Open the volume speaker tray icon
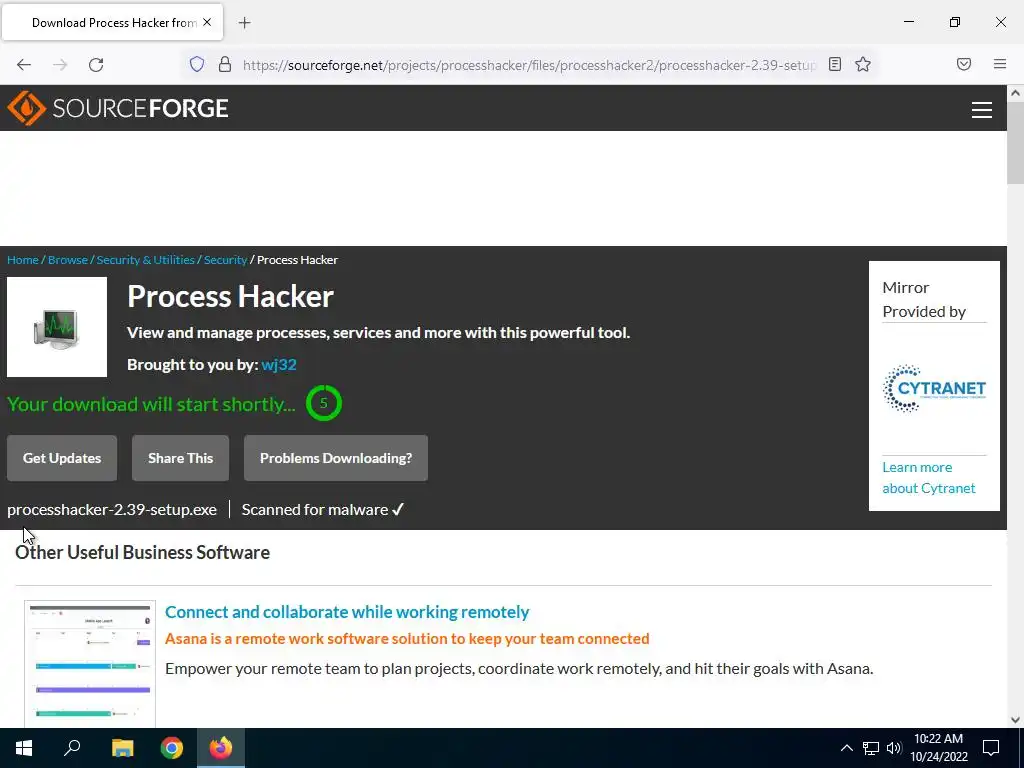Screen dimensions: 1024x768 [894, 748]
